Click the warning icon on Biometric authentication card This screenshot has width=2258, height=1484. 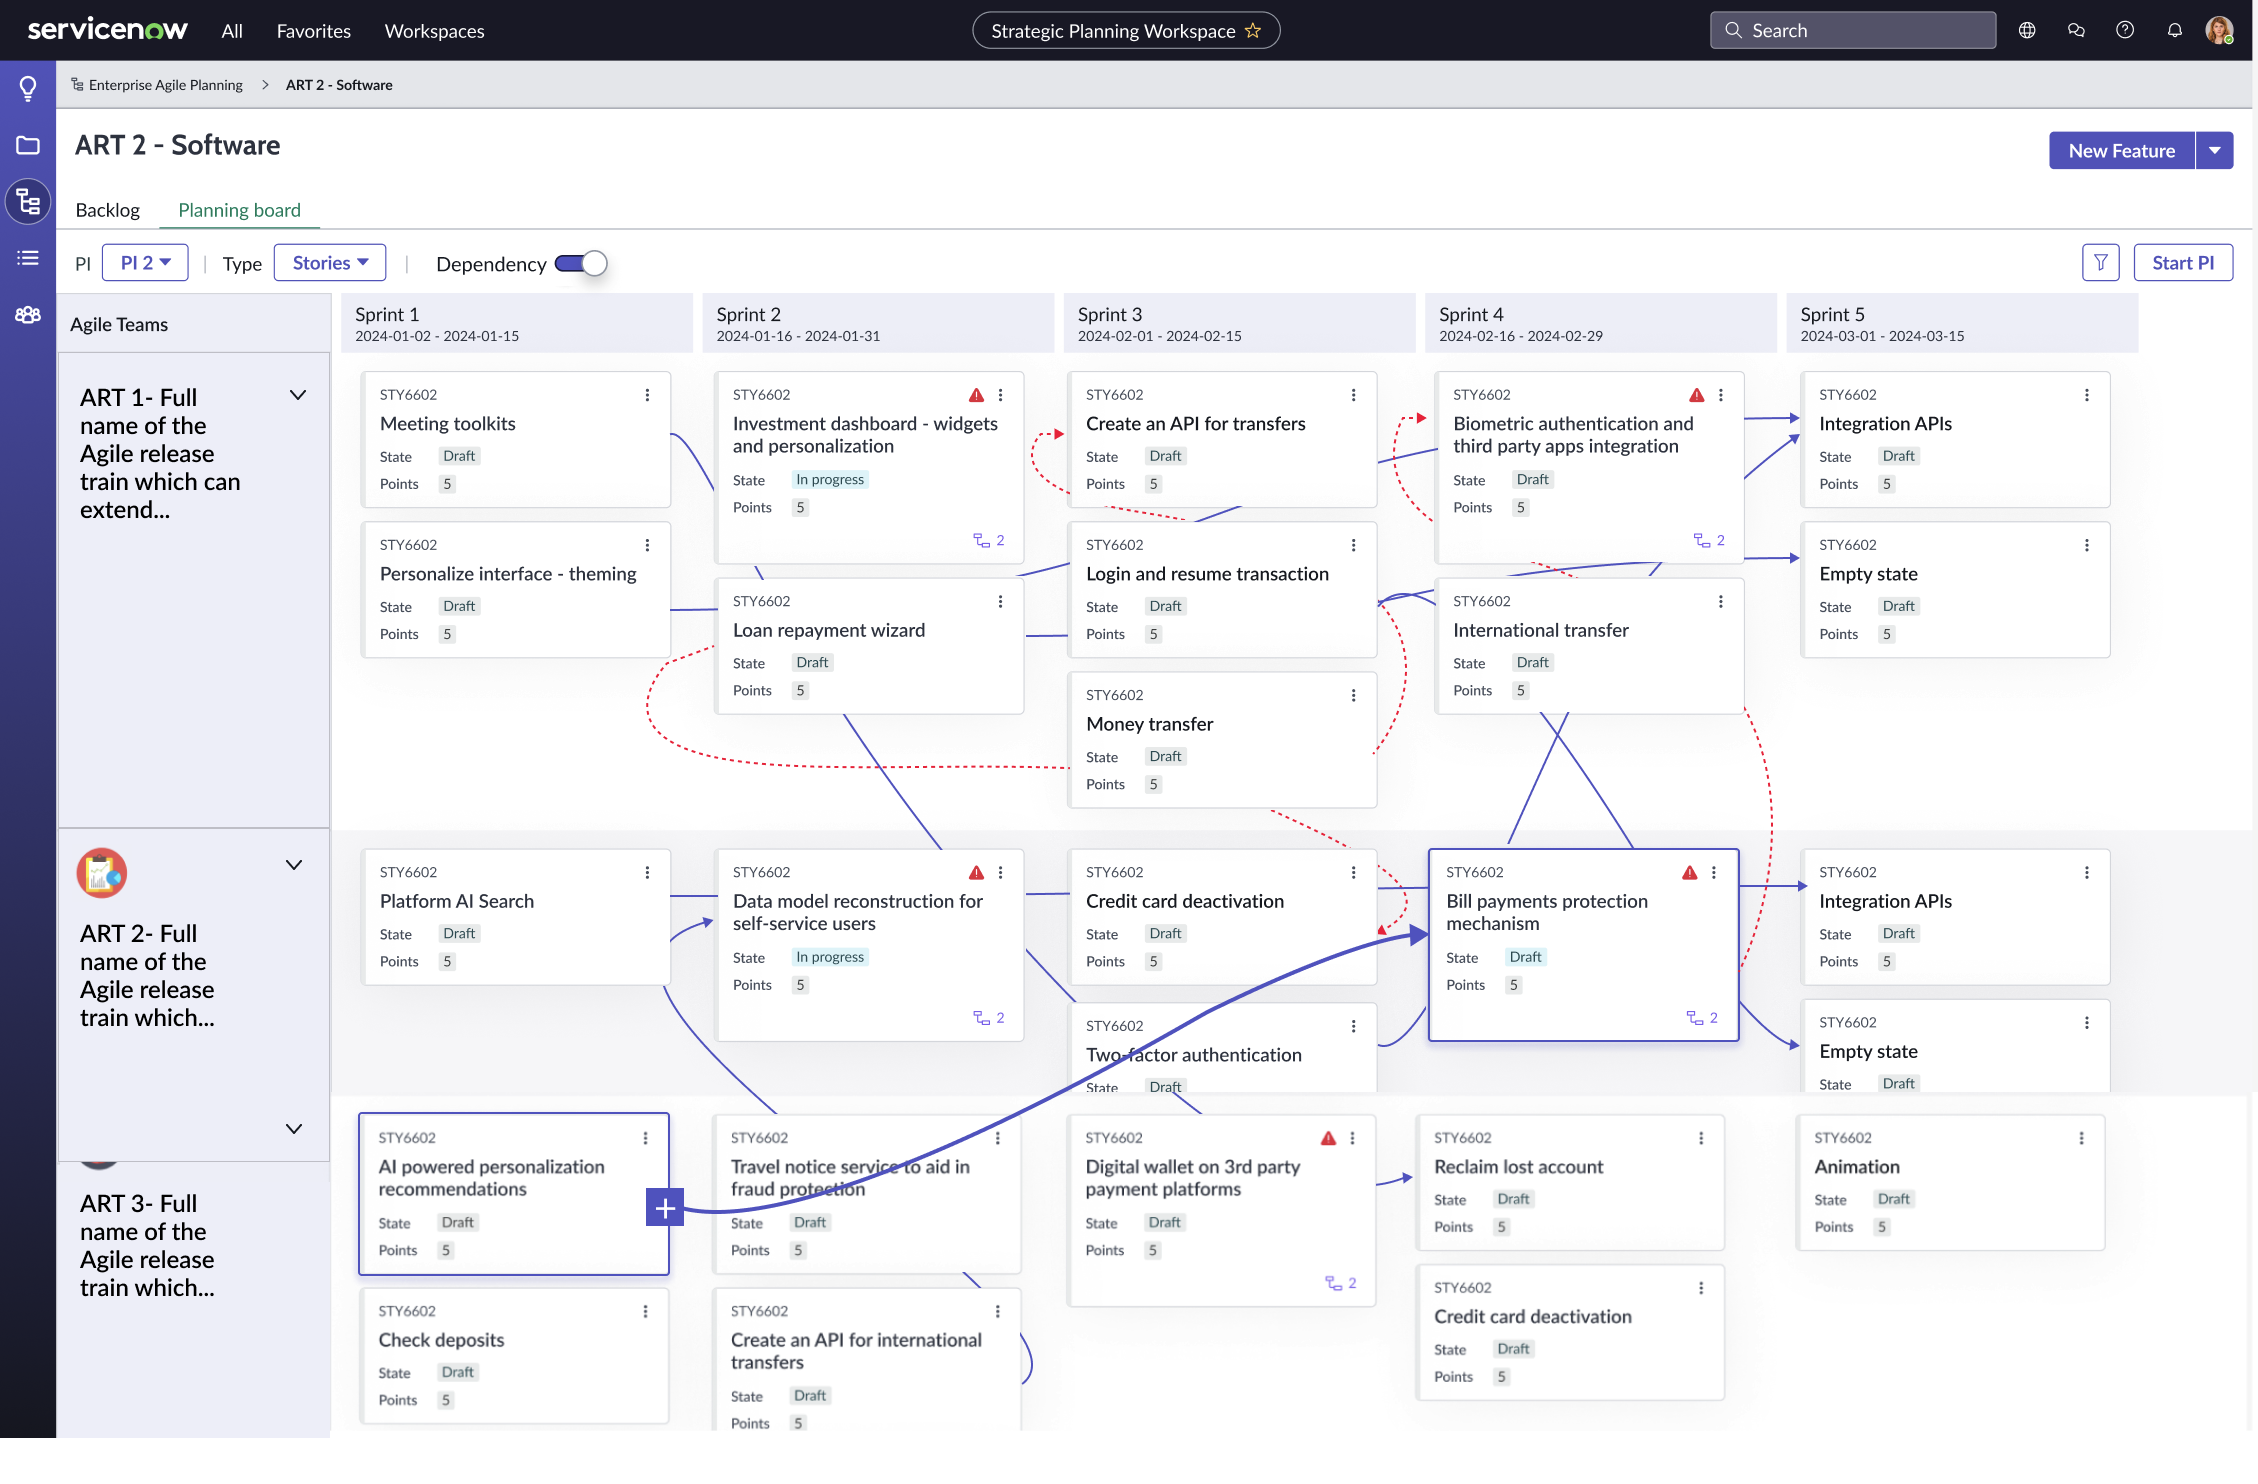pyautogui.click(x=1696, y=394)
